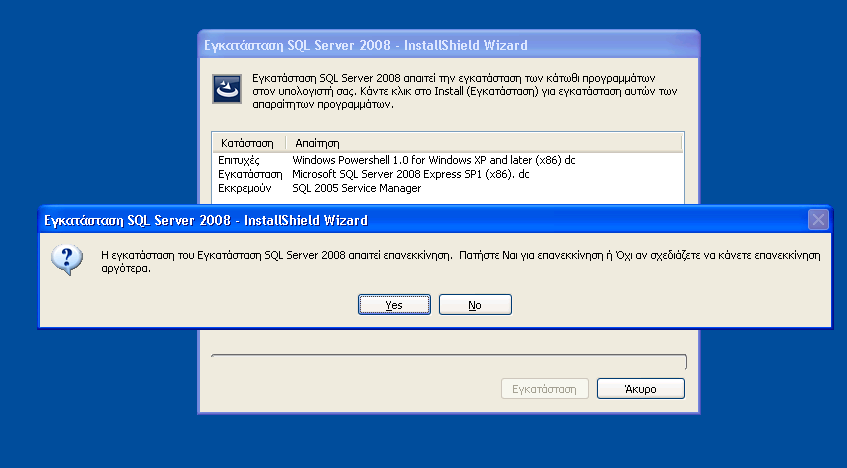Click the installer icon in wizard window
This screenshot has width=847, height=468.
pos(227,89)
